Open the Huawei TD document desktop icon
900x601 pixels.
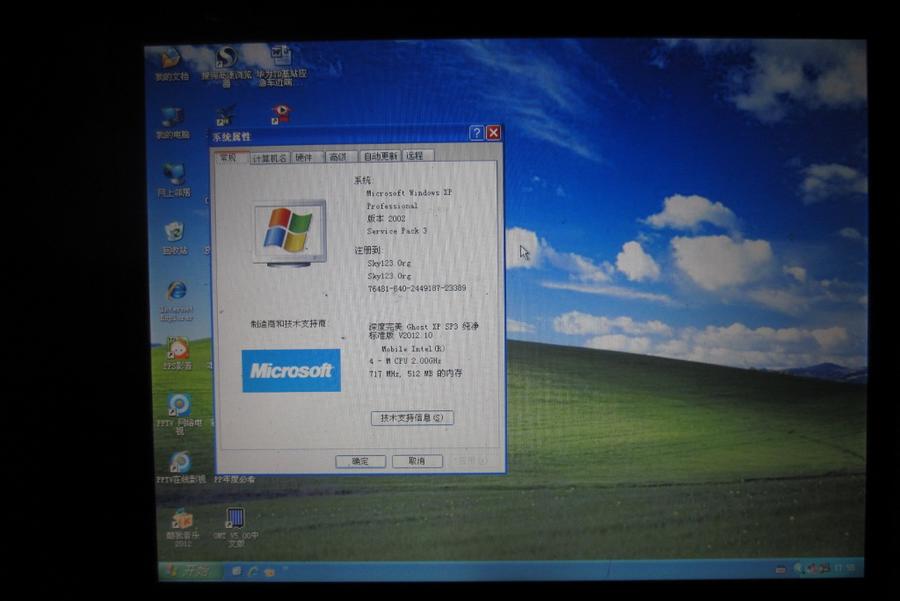tap(281, 64)
